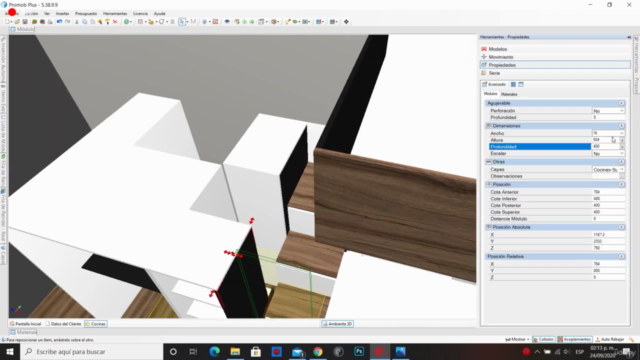640x360 pixels.
Task: Click the green globe toolbar icon
Action: pos(127,22)
